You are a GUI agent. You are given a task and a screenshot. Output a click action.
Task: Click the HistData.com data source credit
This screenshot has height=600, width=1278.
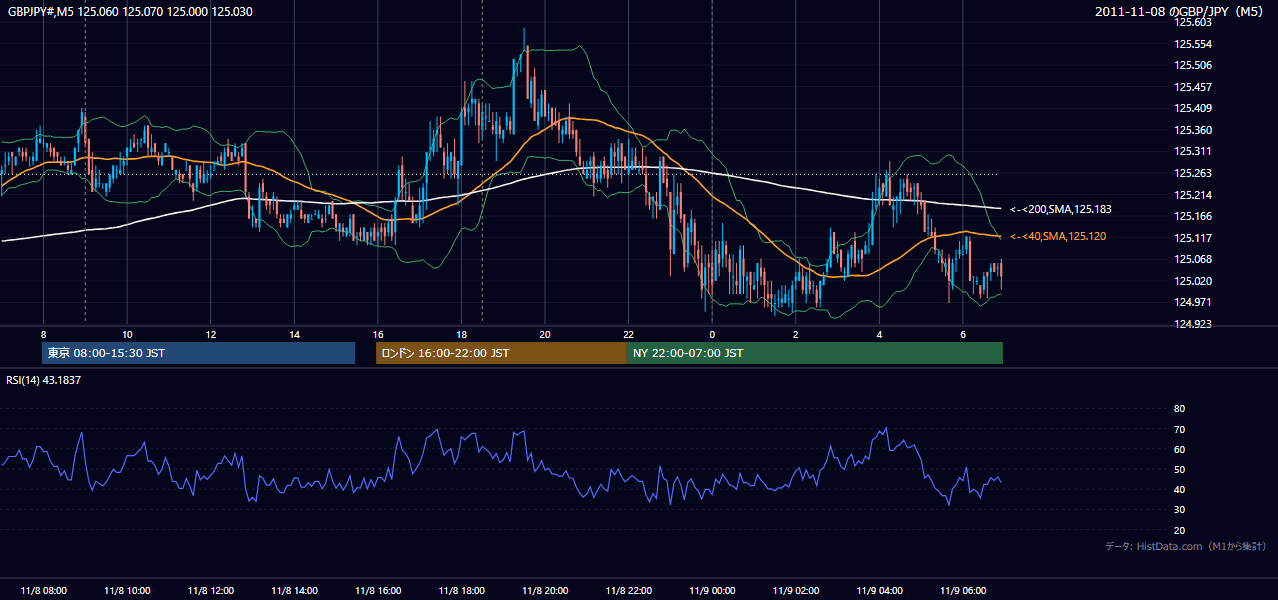(1186, 547)
